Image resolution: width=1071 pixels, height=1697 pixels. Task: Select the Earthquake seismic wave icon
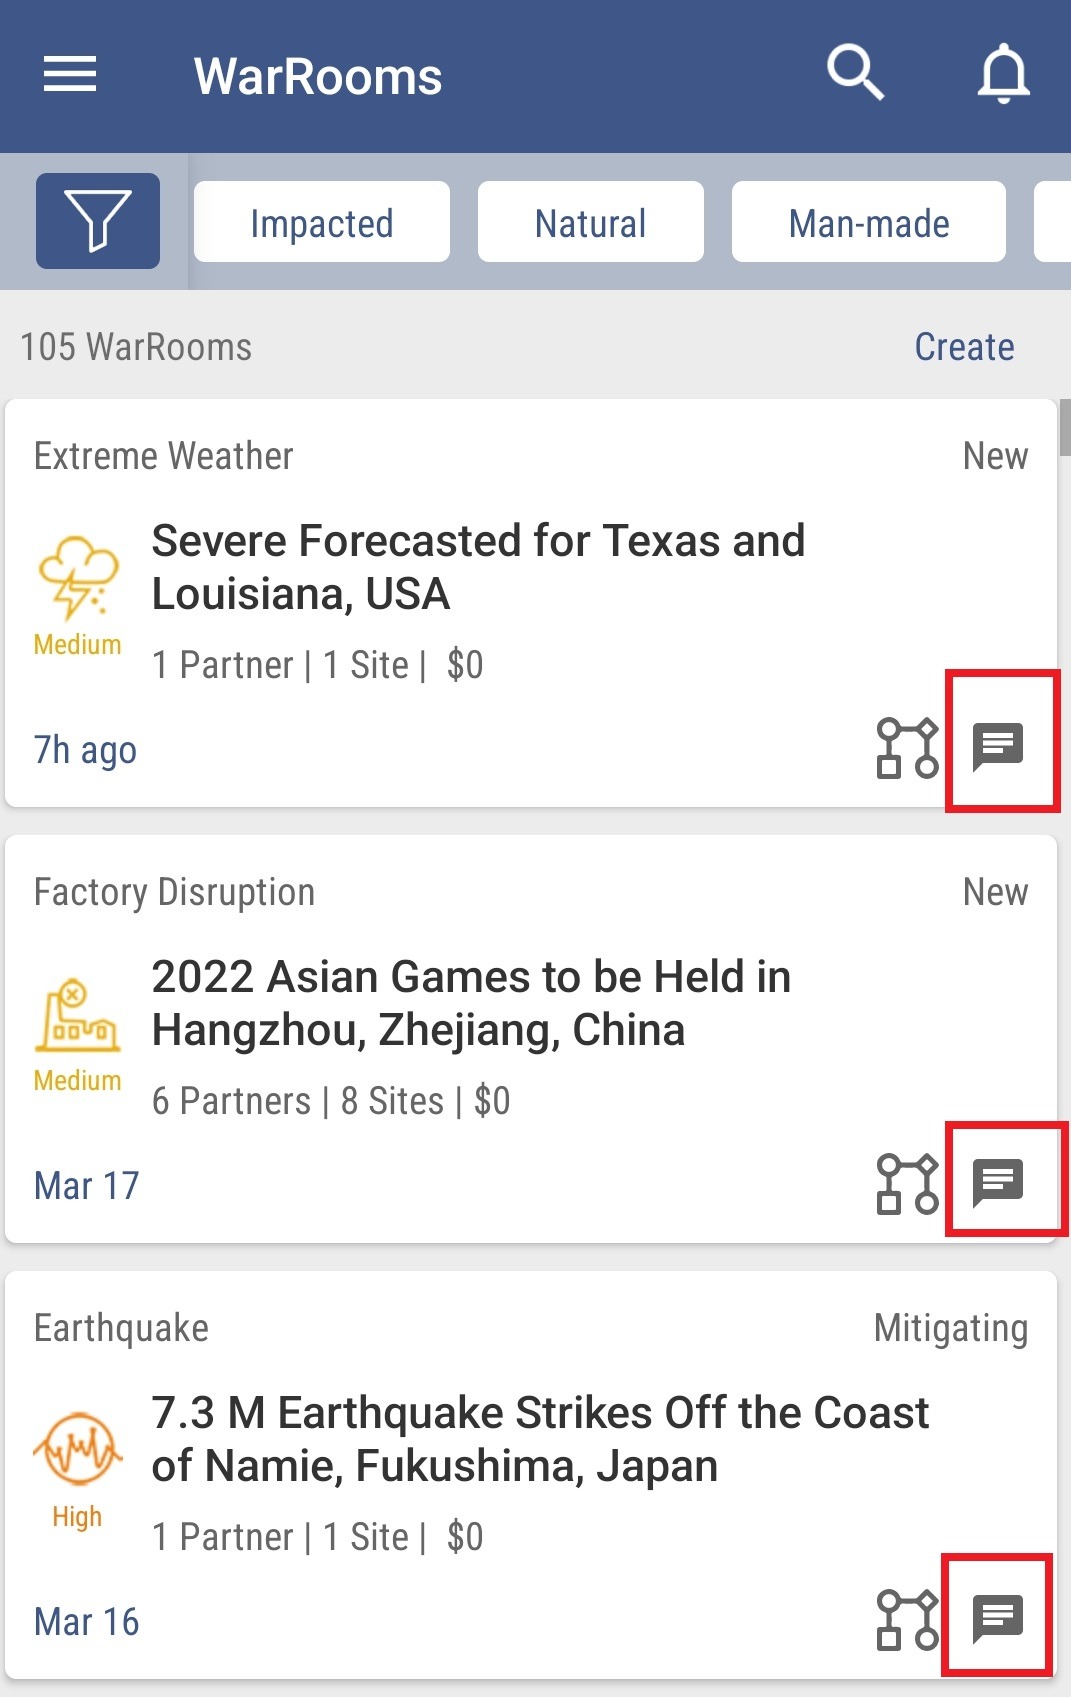(x=77, y=1449)
